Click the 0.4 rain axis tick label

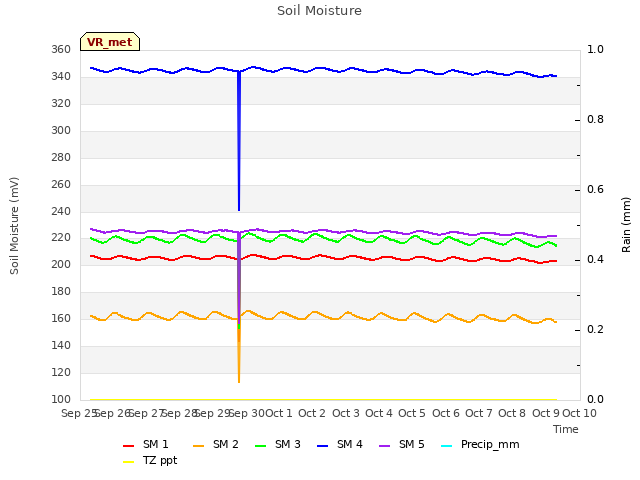tap(595, 260)
